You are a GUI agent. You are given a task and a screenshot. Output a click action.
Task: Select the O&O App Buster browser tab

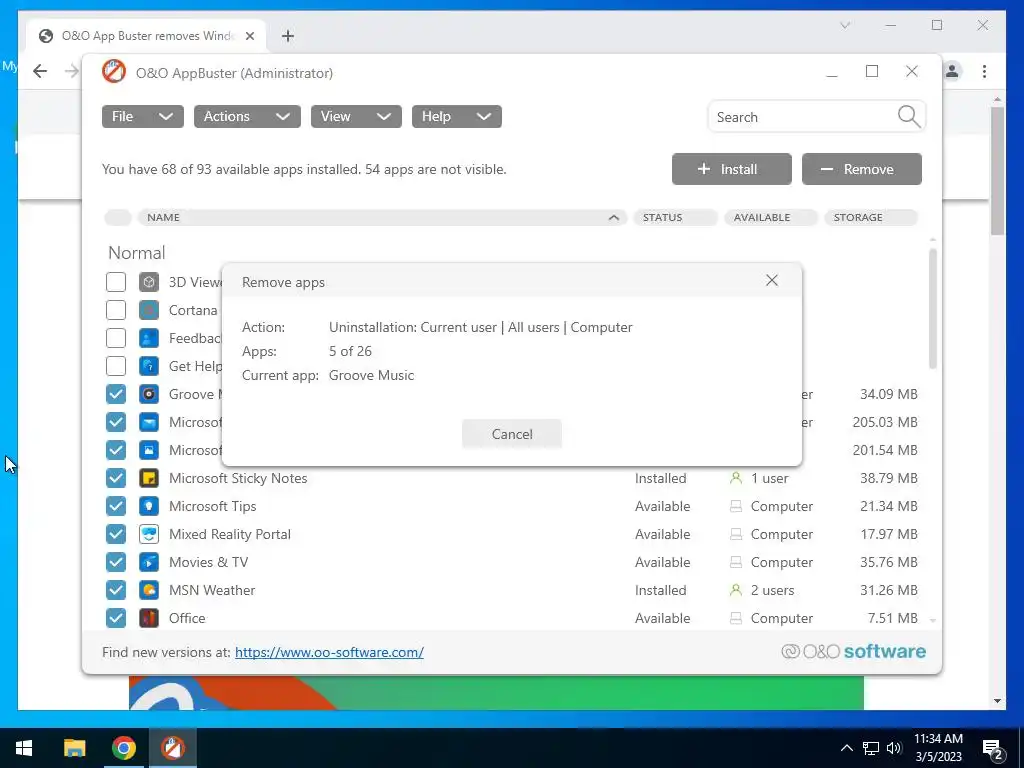click(146, 36)
